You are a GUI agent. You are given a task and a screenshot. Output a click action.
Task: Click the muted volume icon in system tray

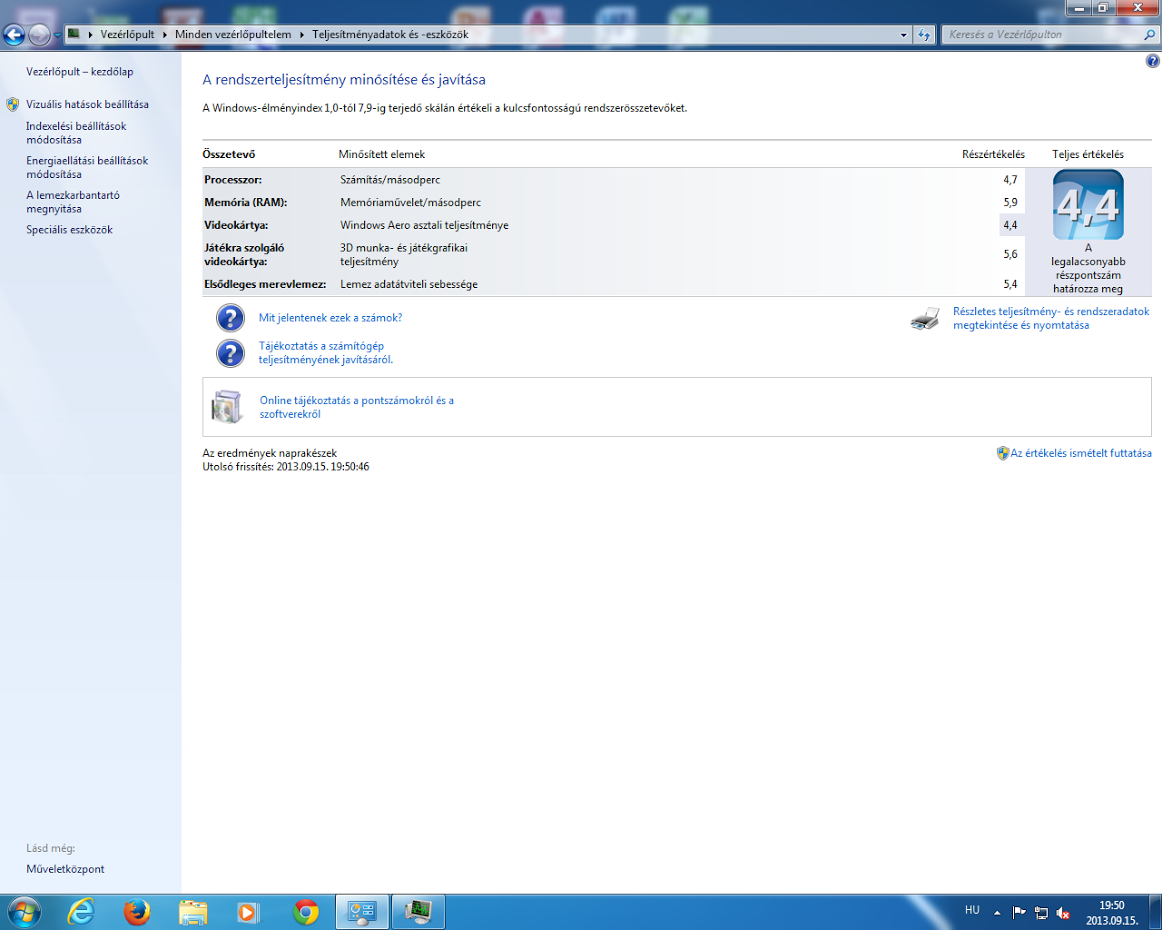point(1063,913)
